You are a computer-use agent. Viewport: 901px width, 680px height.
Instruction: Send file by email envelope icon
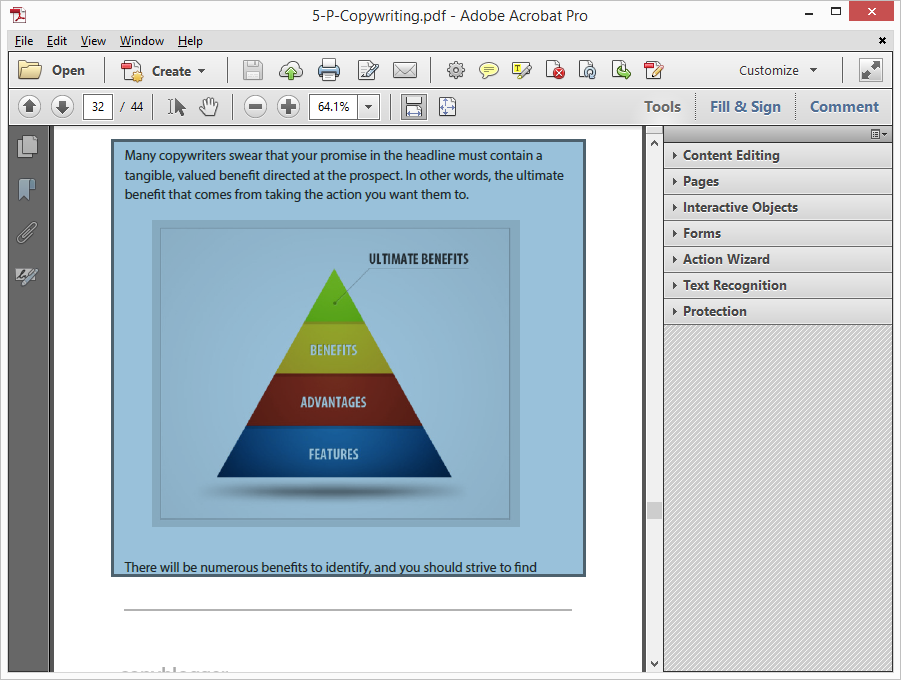click(405, 71)
